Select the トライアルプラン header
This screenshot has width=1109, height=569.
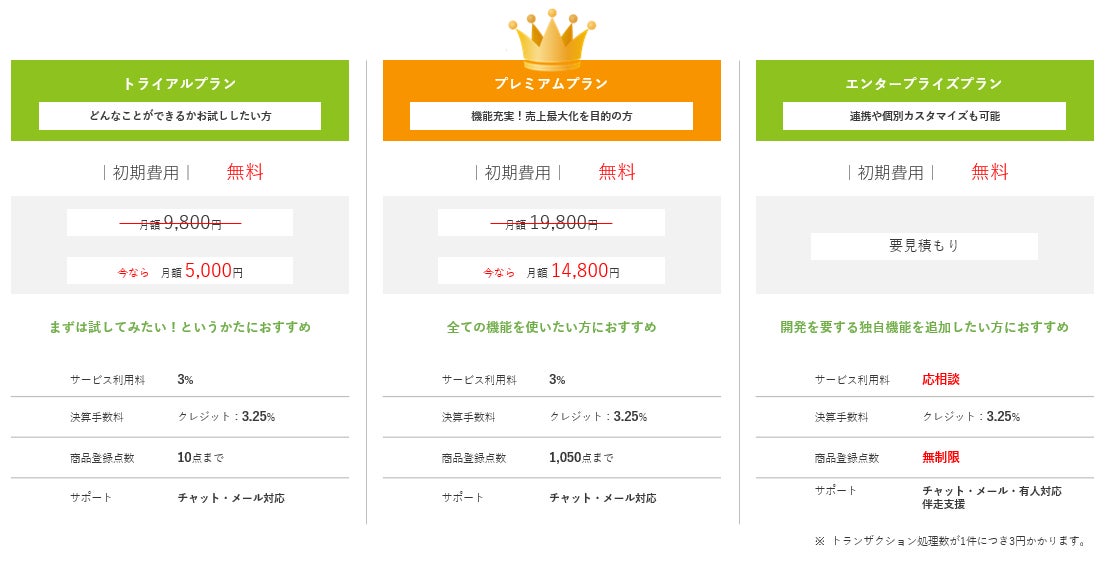(x=180, y=83)
